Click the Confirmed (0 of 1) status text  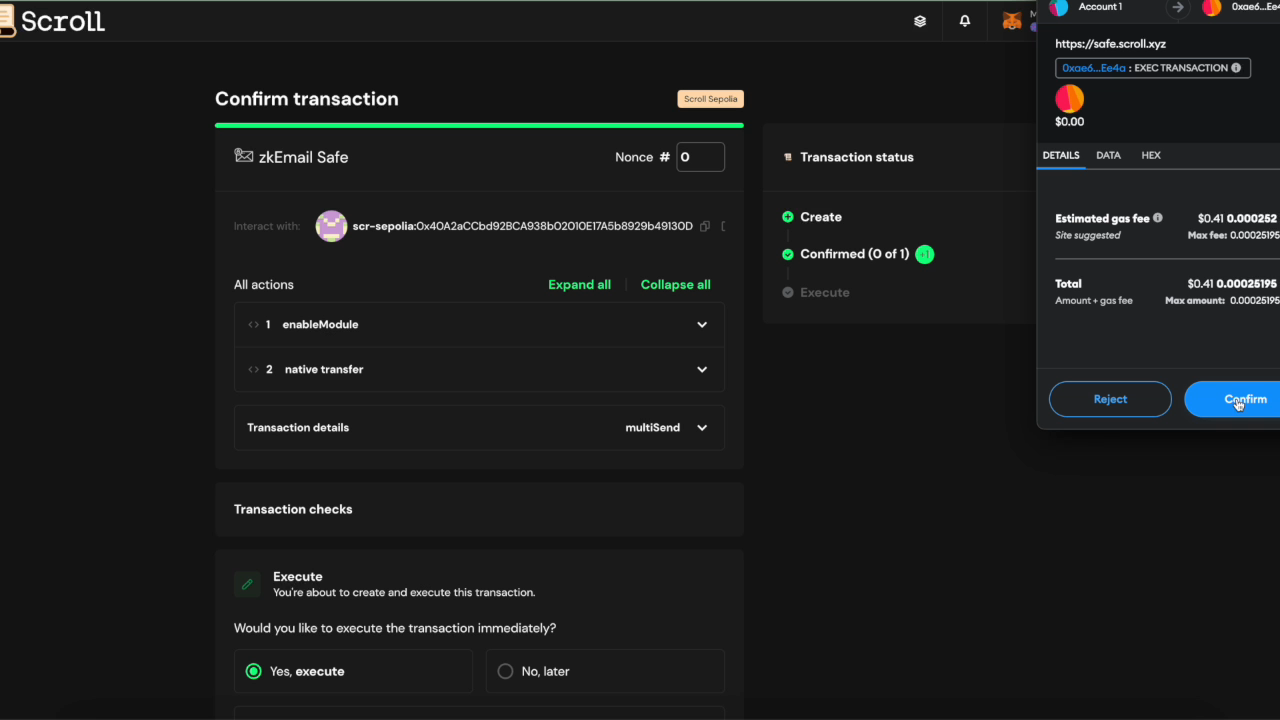click(x=854, y=254)
